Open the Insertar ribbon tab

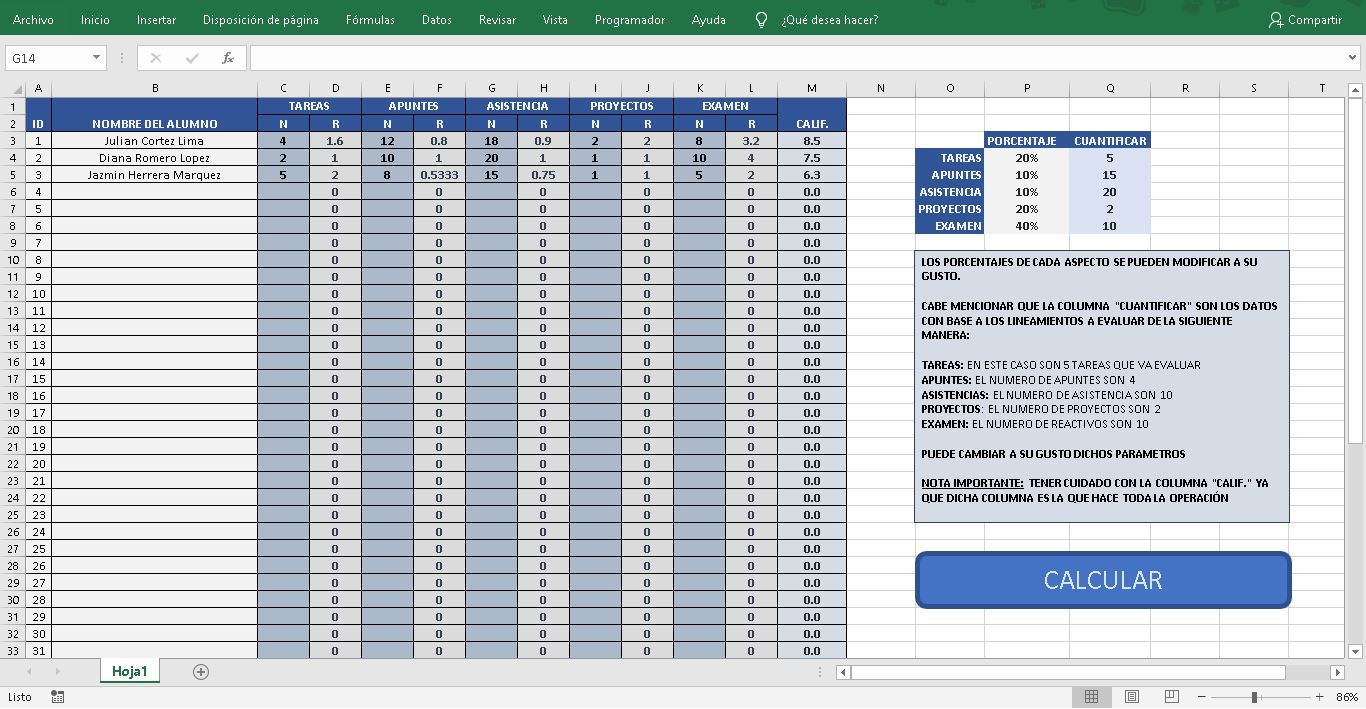(156, 19)
